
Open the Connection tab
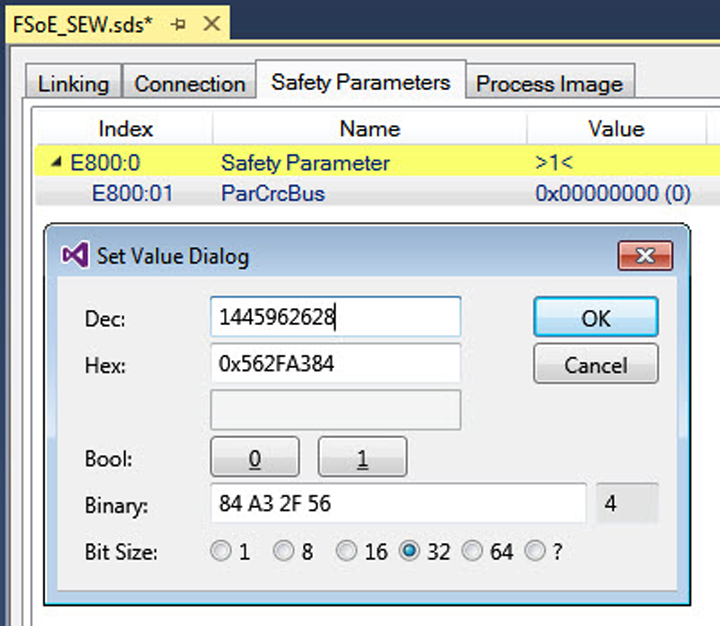189,84
